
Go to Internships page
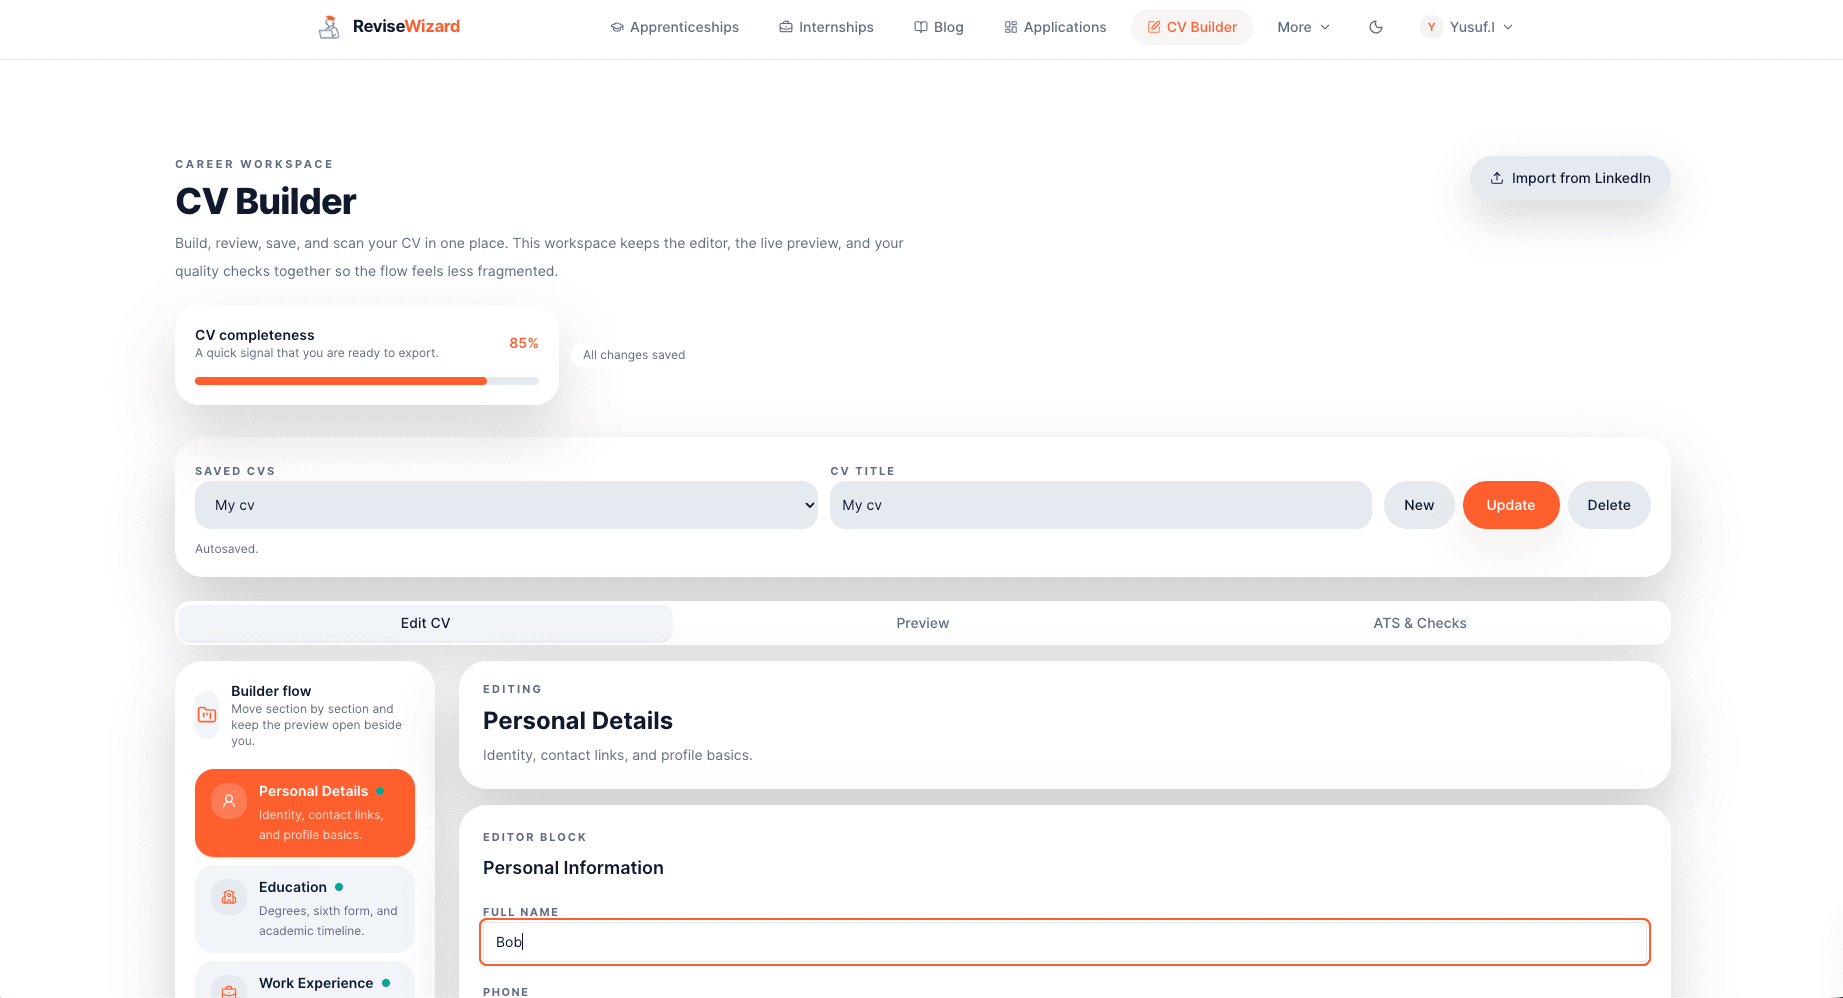tap(827, 27)
